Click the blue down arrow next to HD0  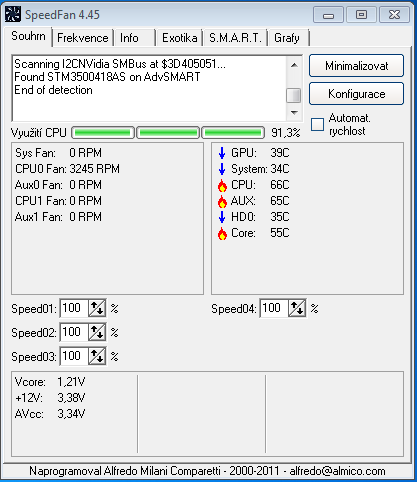[222, 217]
